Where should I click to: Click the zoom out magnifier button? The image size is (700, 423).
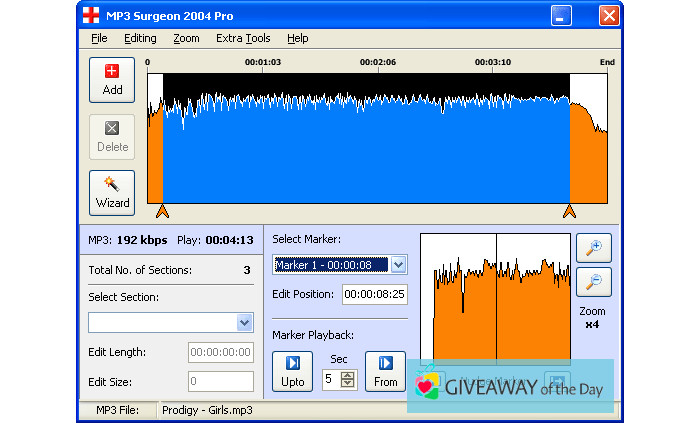(593, 282)
